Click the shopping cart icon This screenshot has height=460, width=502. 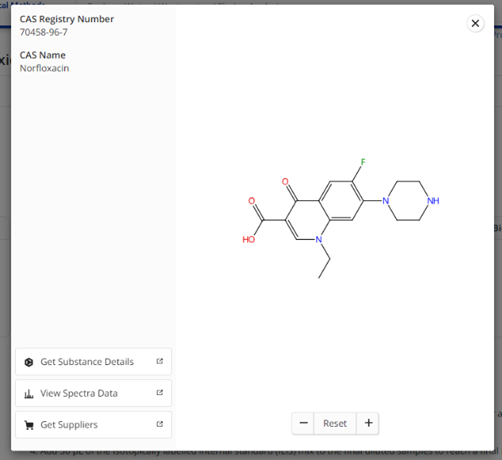pos(29,425)
